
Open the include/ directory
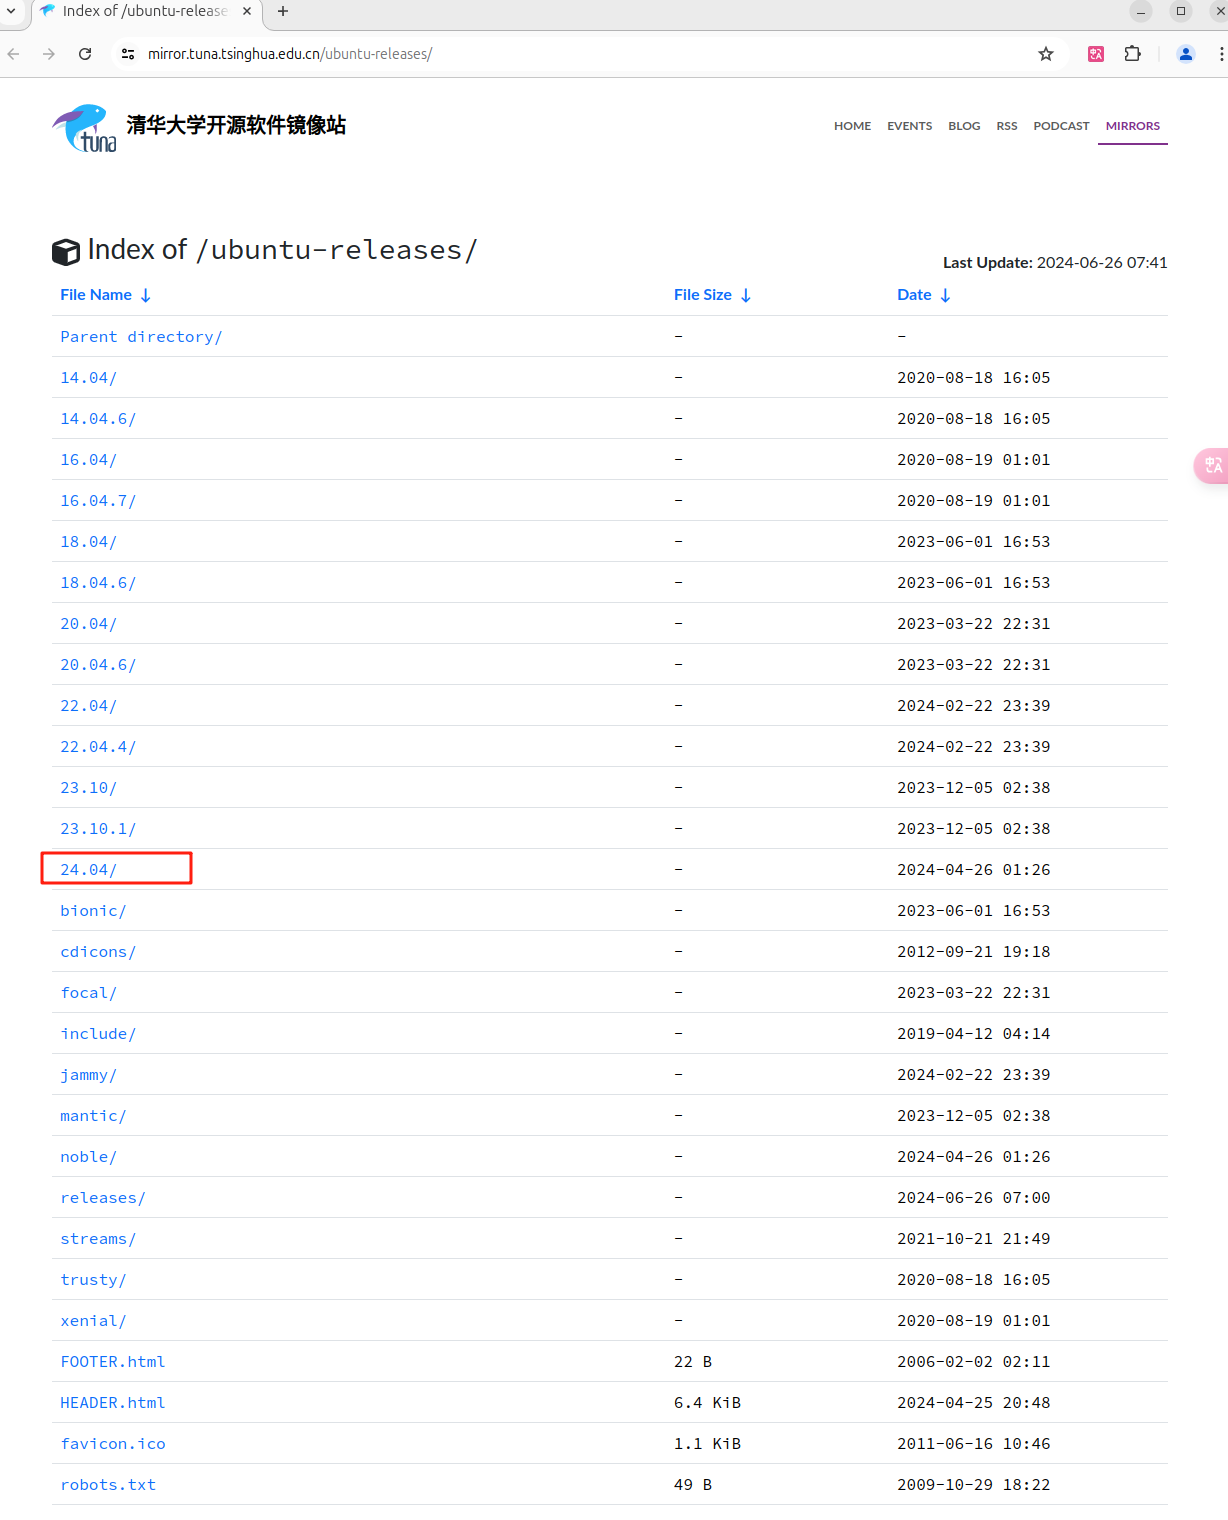point(98,1034)
